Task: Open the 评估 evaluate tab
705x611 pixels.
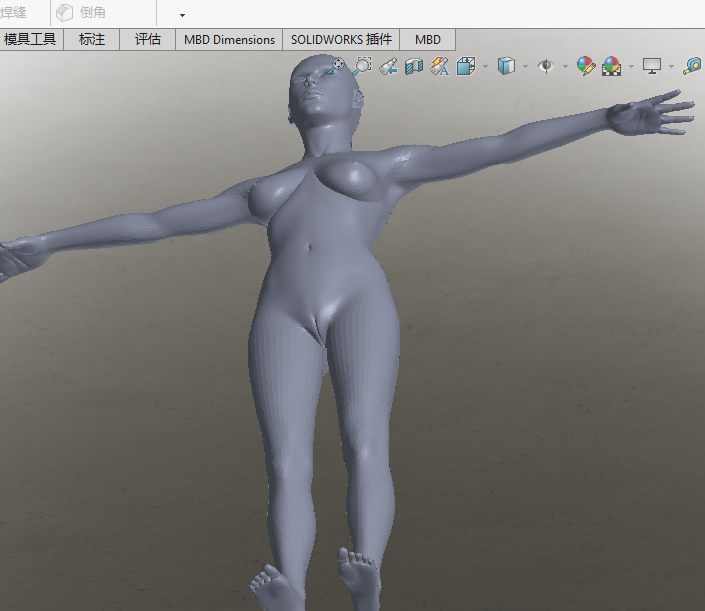Action: coord(148,40)
